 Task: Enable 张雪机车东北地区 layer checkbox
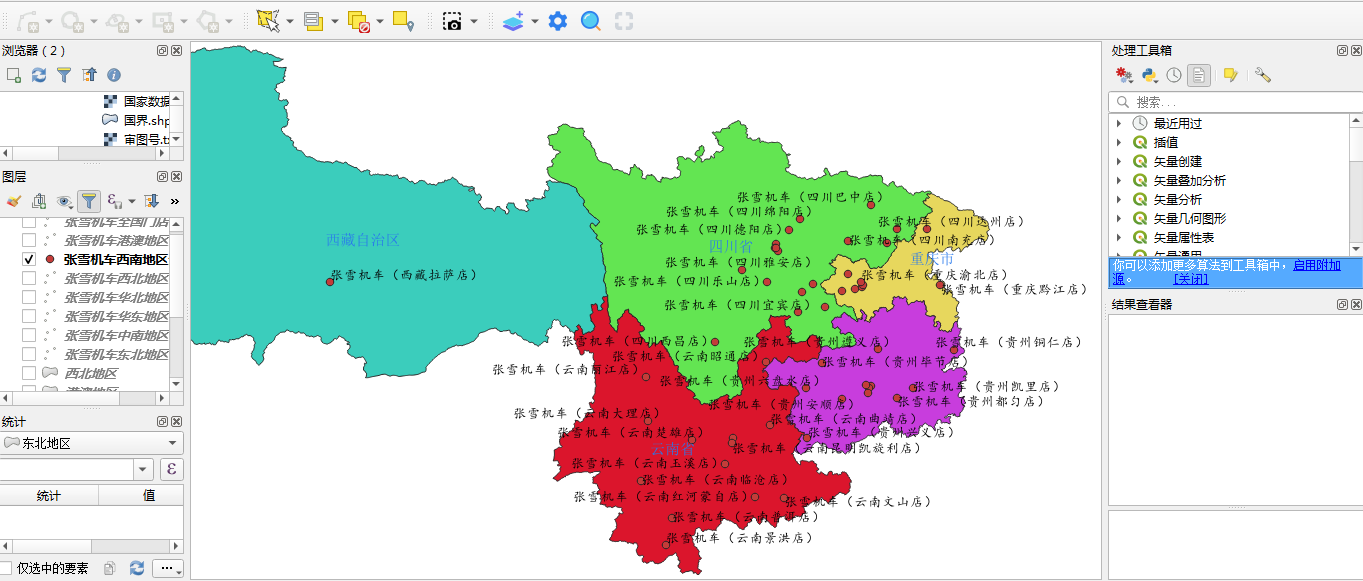coord(29,354)
